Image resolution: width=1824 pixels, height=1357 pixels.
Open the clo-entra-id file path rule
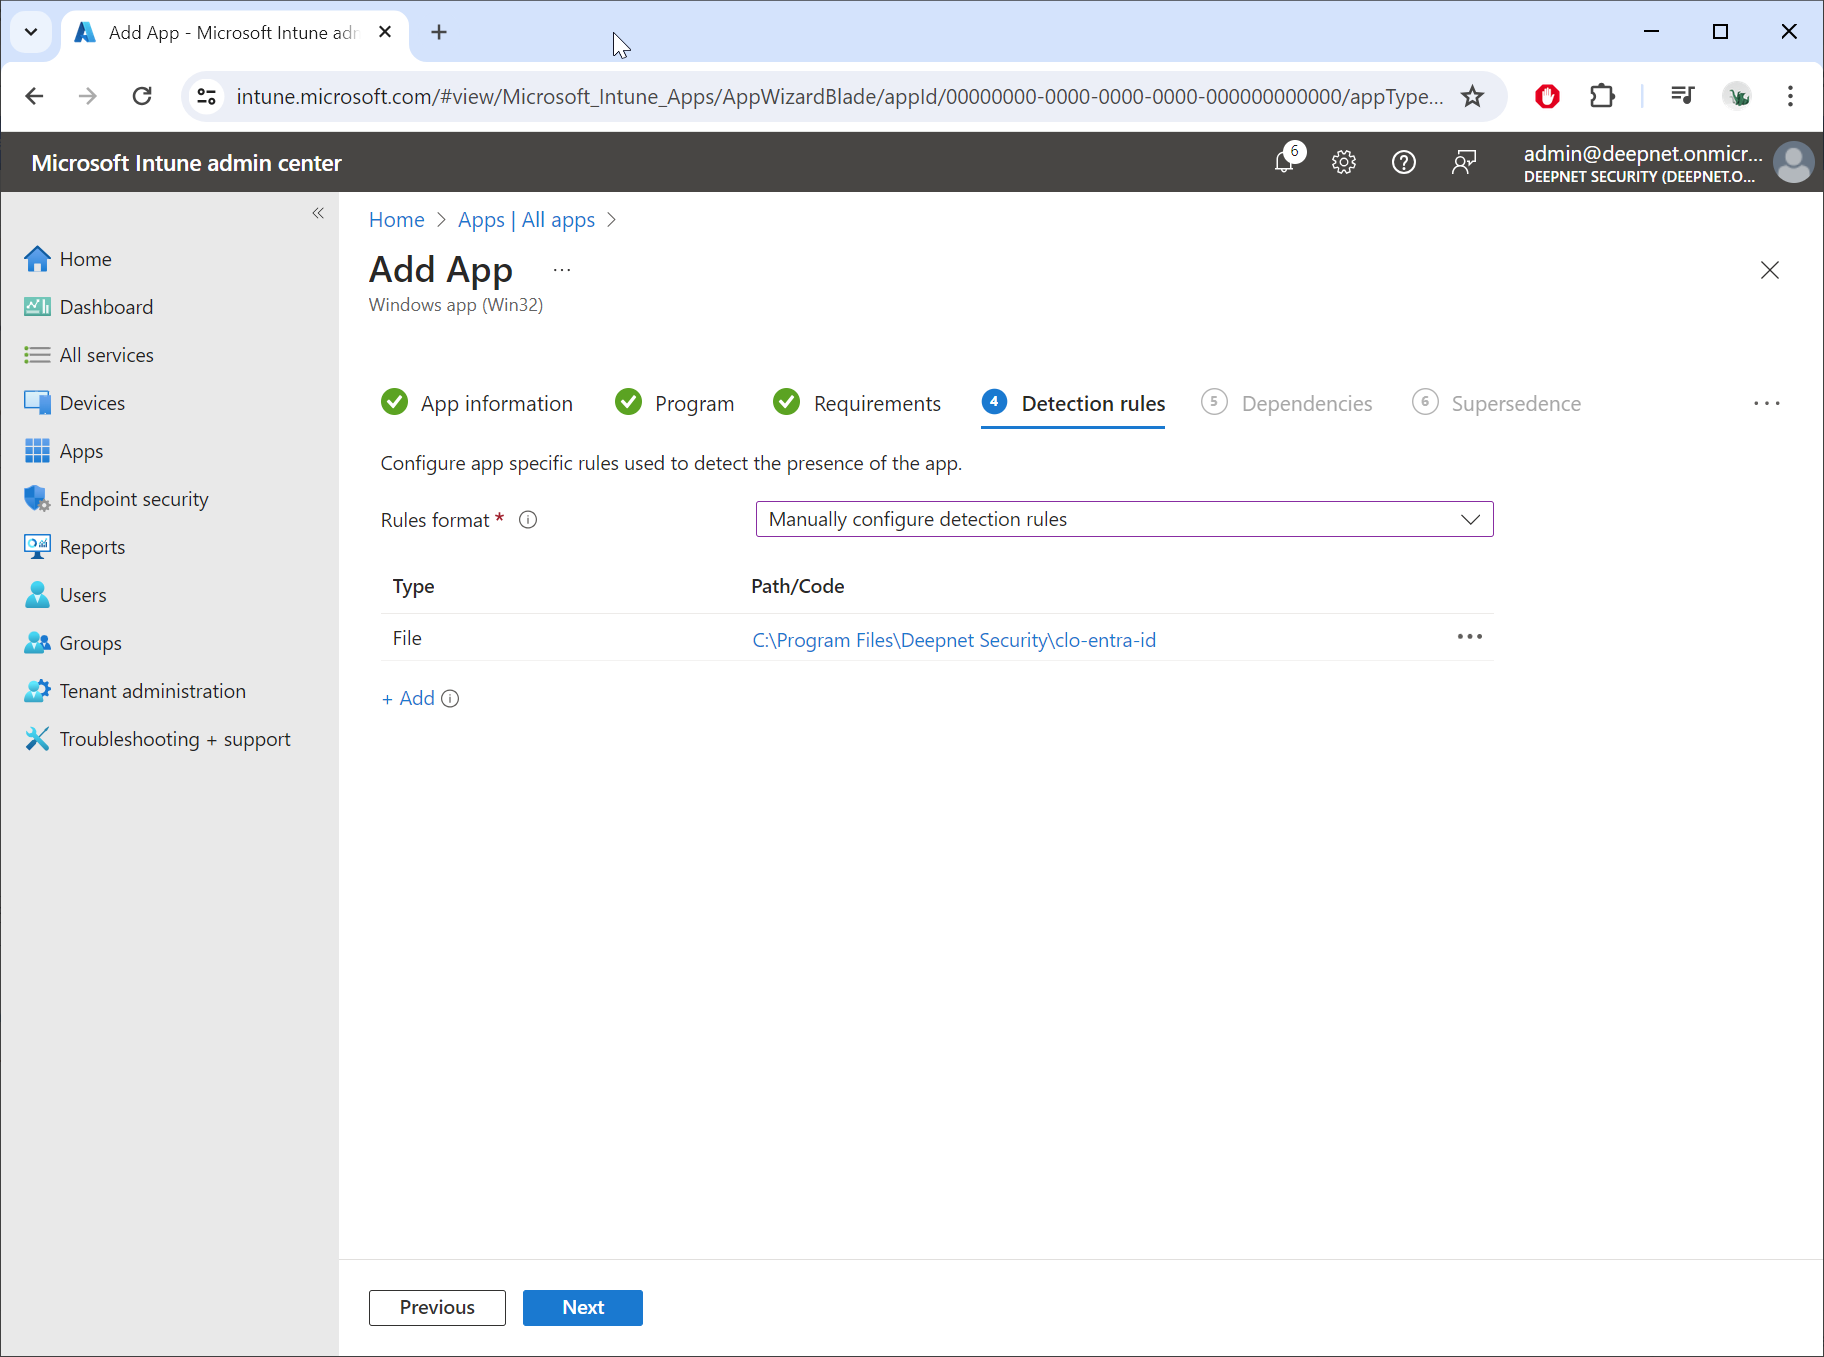pyautogui.click(x=953, y=640)
